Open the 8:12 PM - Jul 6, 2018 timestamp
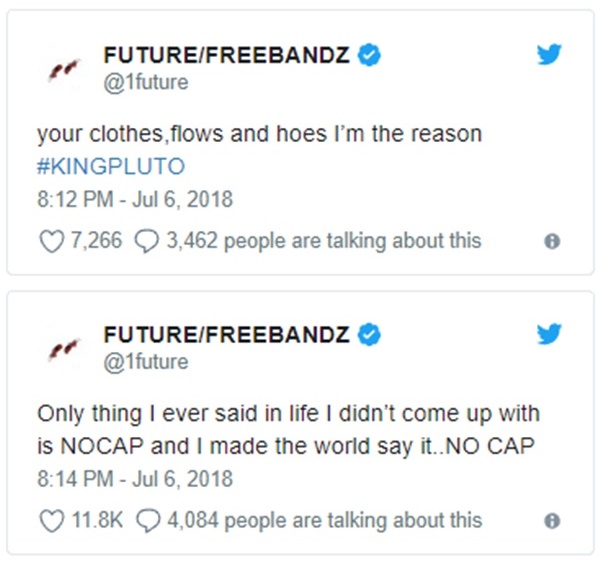The width and height of the screenshot is (600, 567). click(x=135, y=199)
